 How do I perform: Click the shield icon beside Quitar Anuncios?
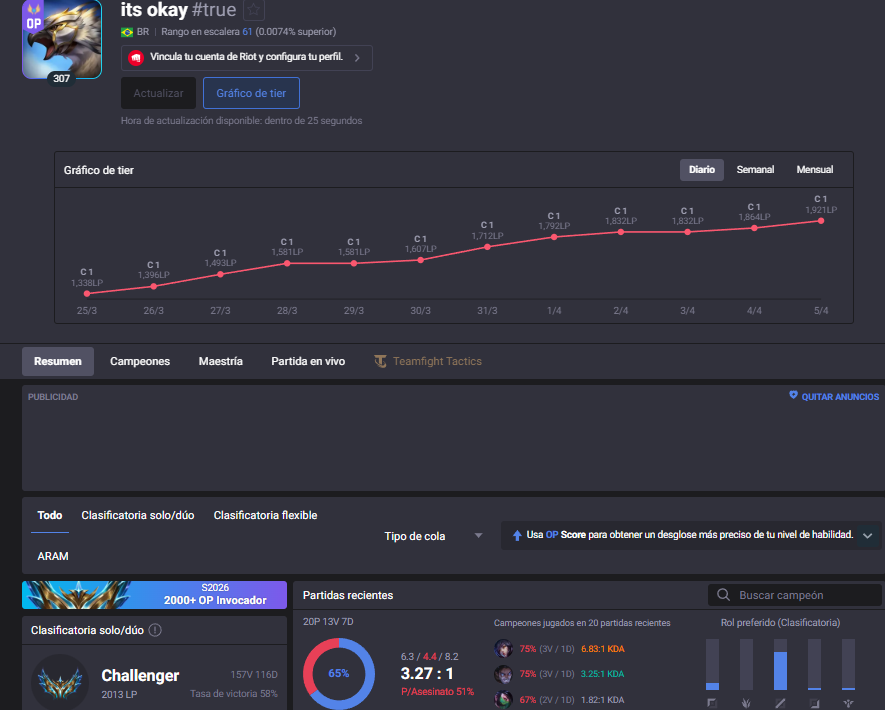point(794,396)
